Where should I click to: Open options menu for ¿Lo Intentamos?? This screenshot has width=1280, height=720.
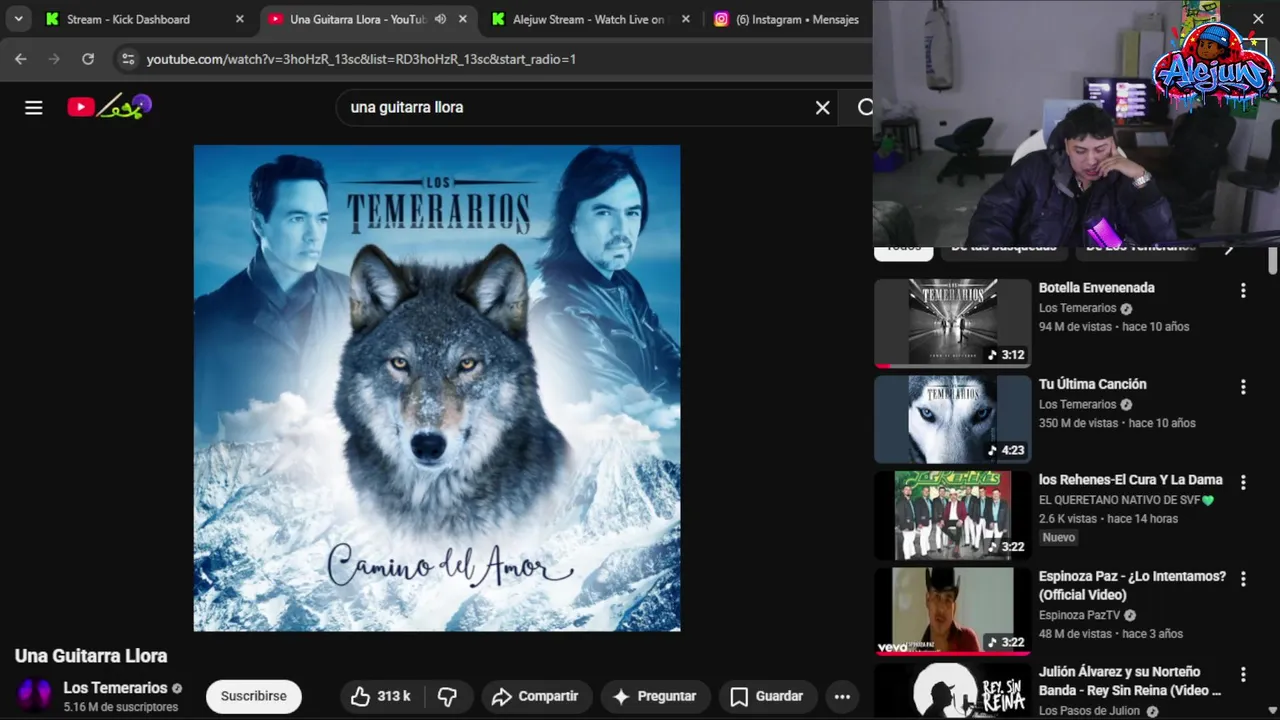(1243, 578)
